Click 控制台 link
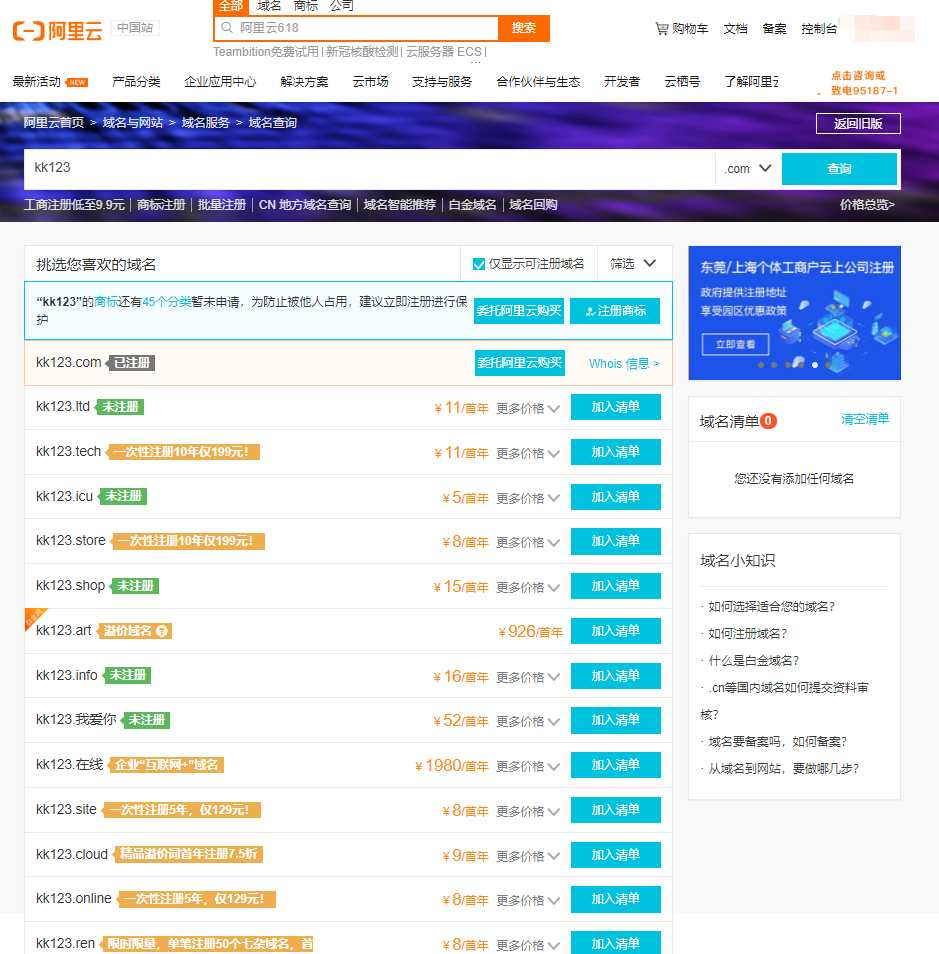This screenshot has width=939, height=954. 819,29
